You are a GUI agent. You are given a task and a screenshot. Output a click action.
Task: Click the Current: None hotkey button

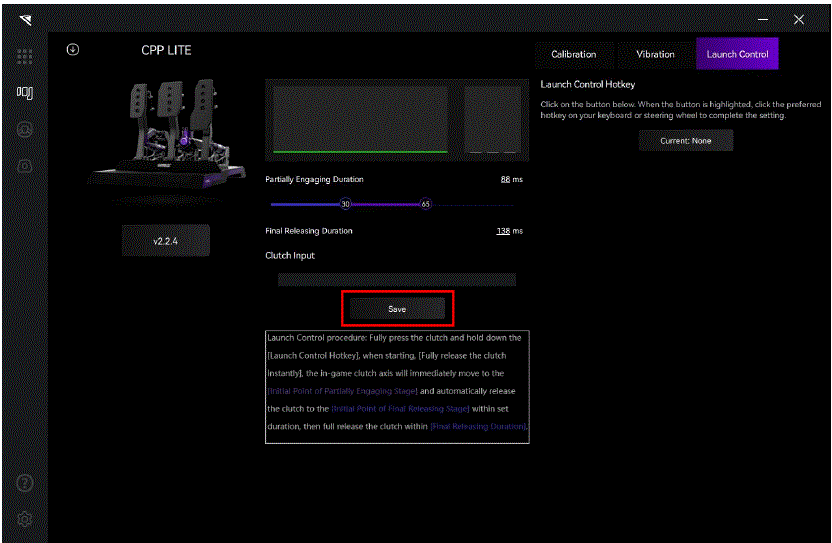click(x=686, y=141)
